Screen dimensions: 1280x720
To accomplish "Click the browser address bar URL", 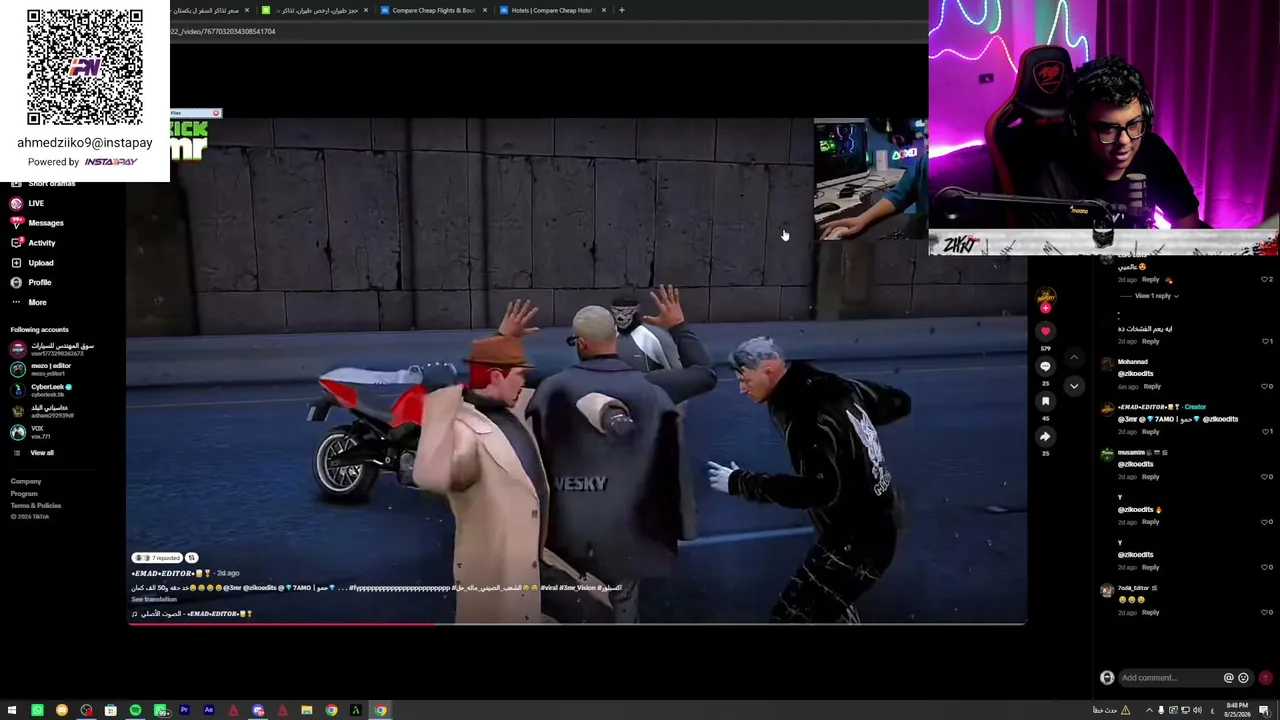I will 223,31.
